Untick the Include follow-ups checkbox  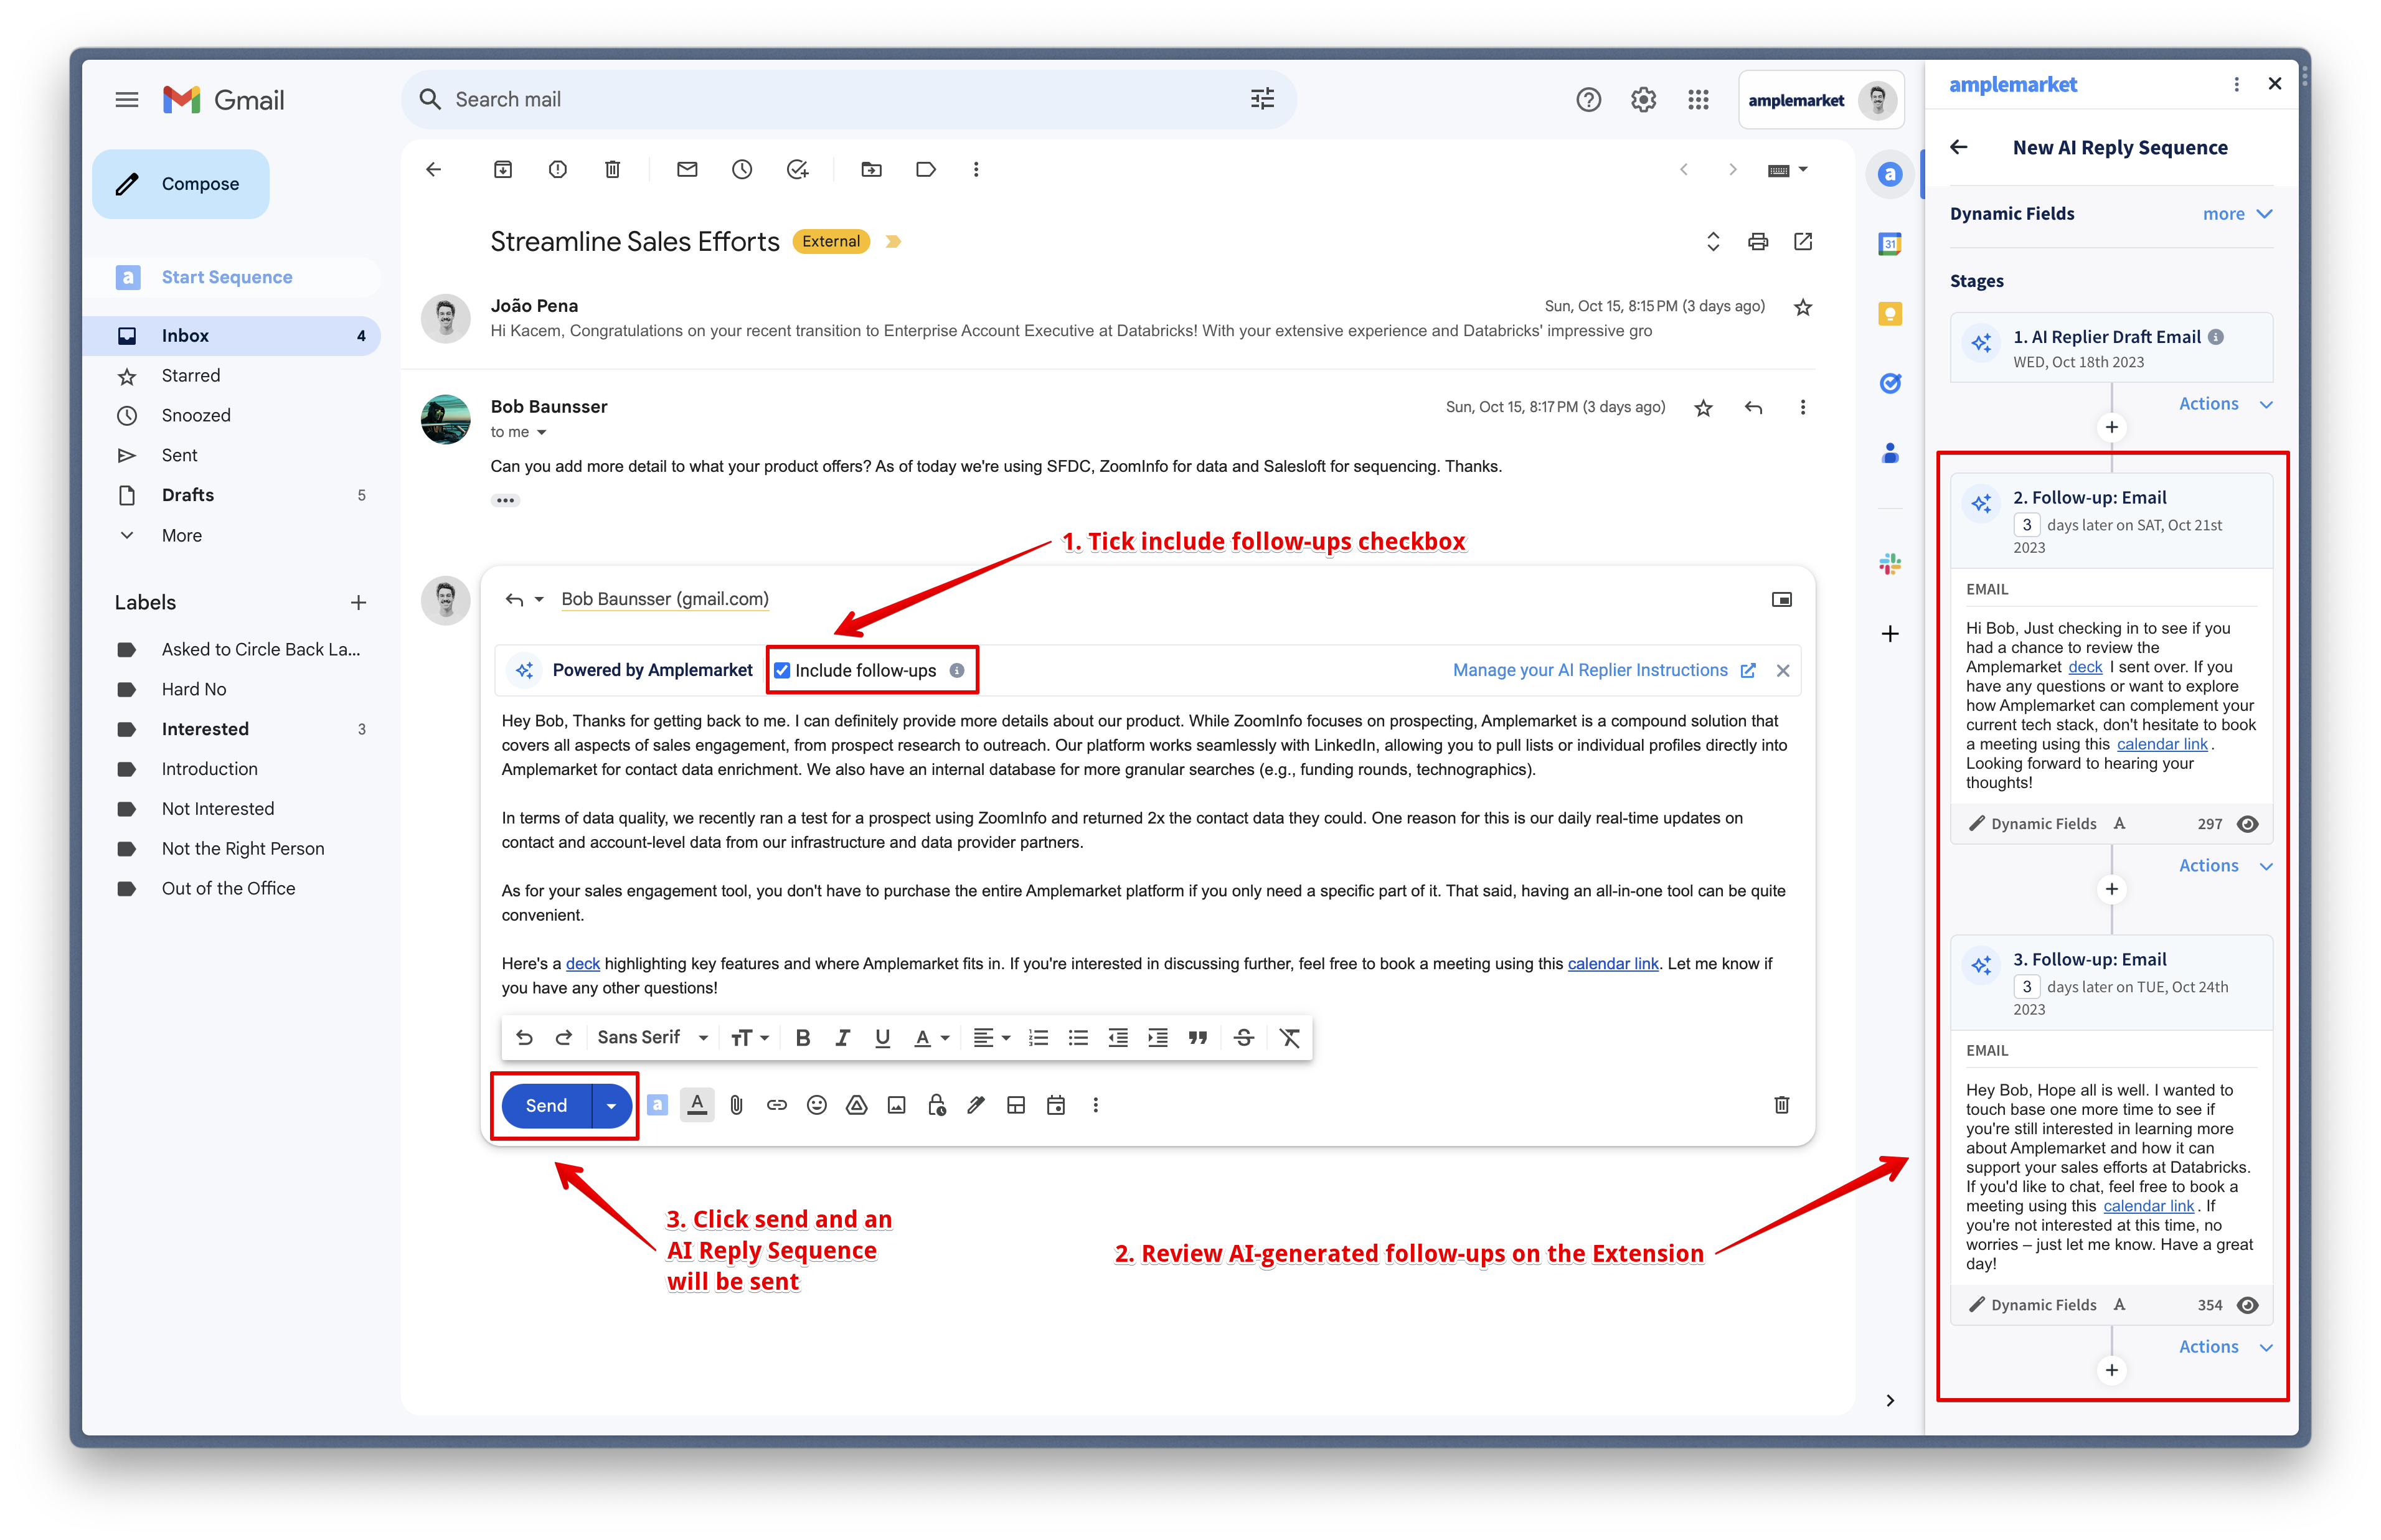pyautogui.click(x=782, y=671)
